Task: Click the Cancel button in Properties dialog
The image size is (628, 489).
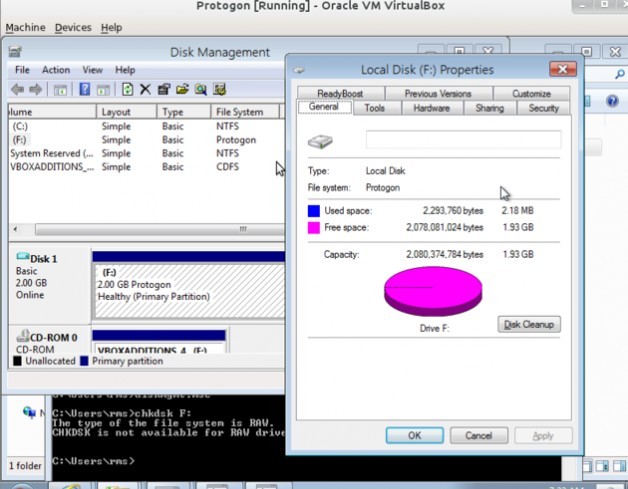Action: [479, 435]
